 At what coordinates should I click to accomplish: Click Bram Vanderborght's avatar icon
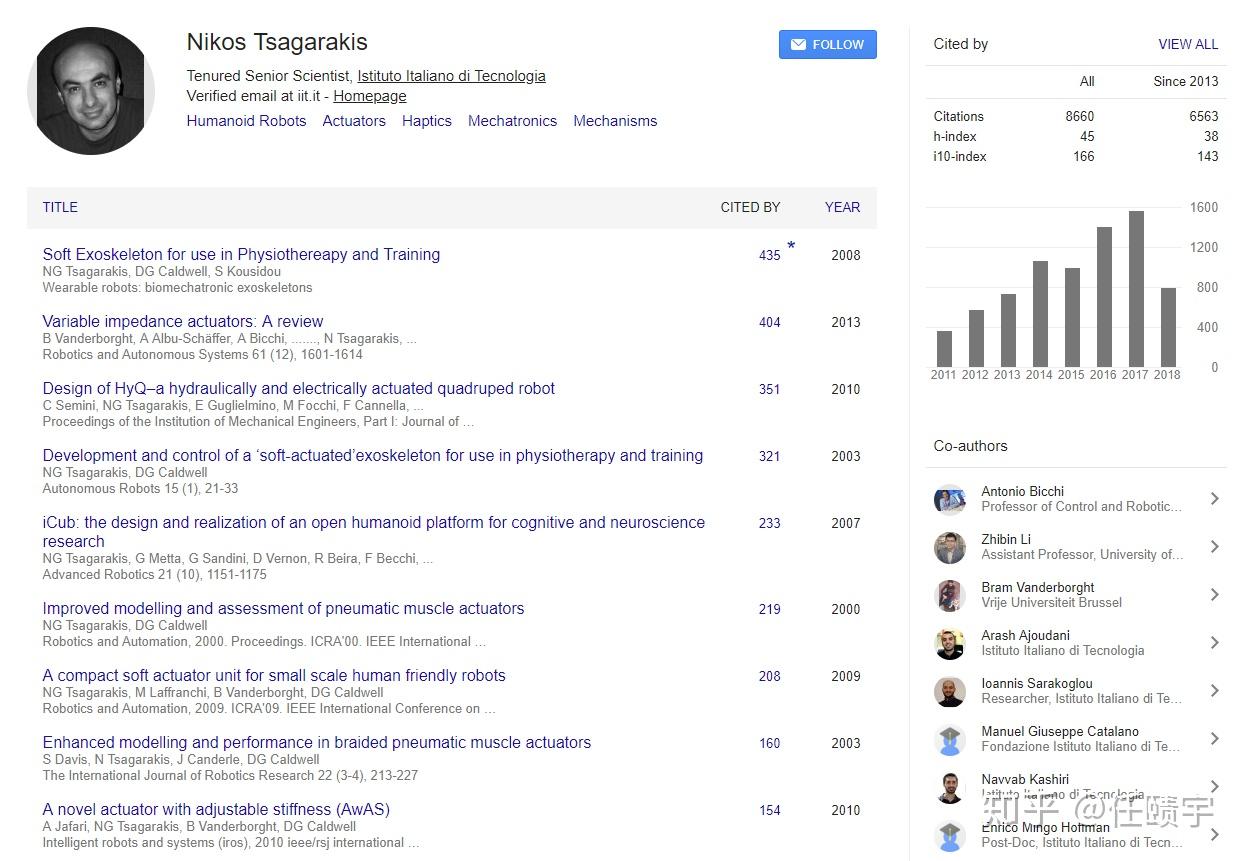pos(949,595)
